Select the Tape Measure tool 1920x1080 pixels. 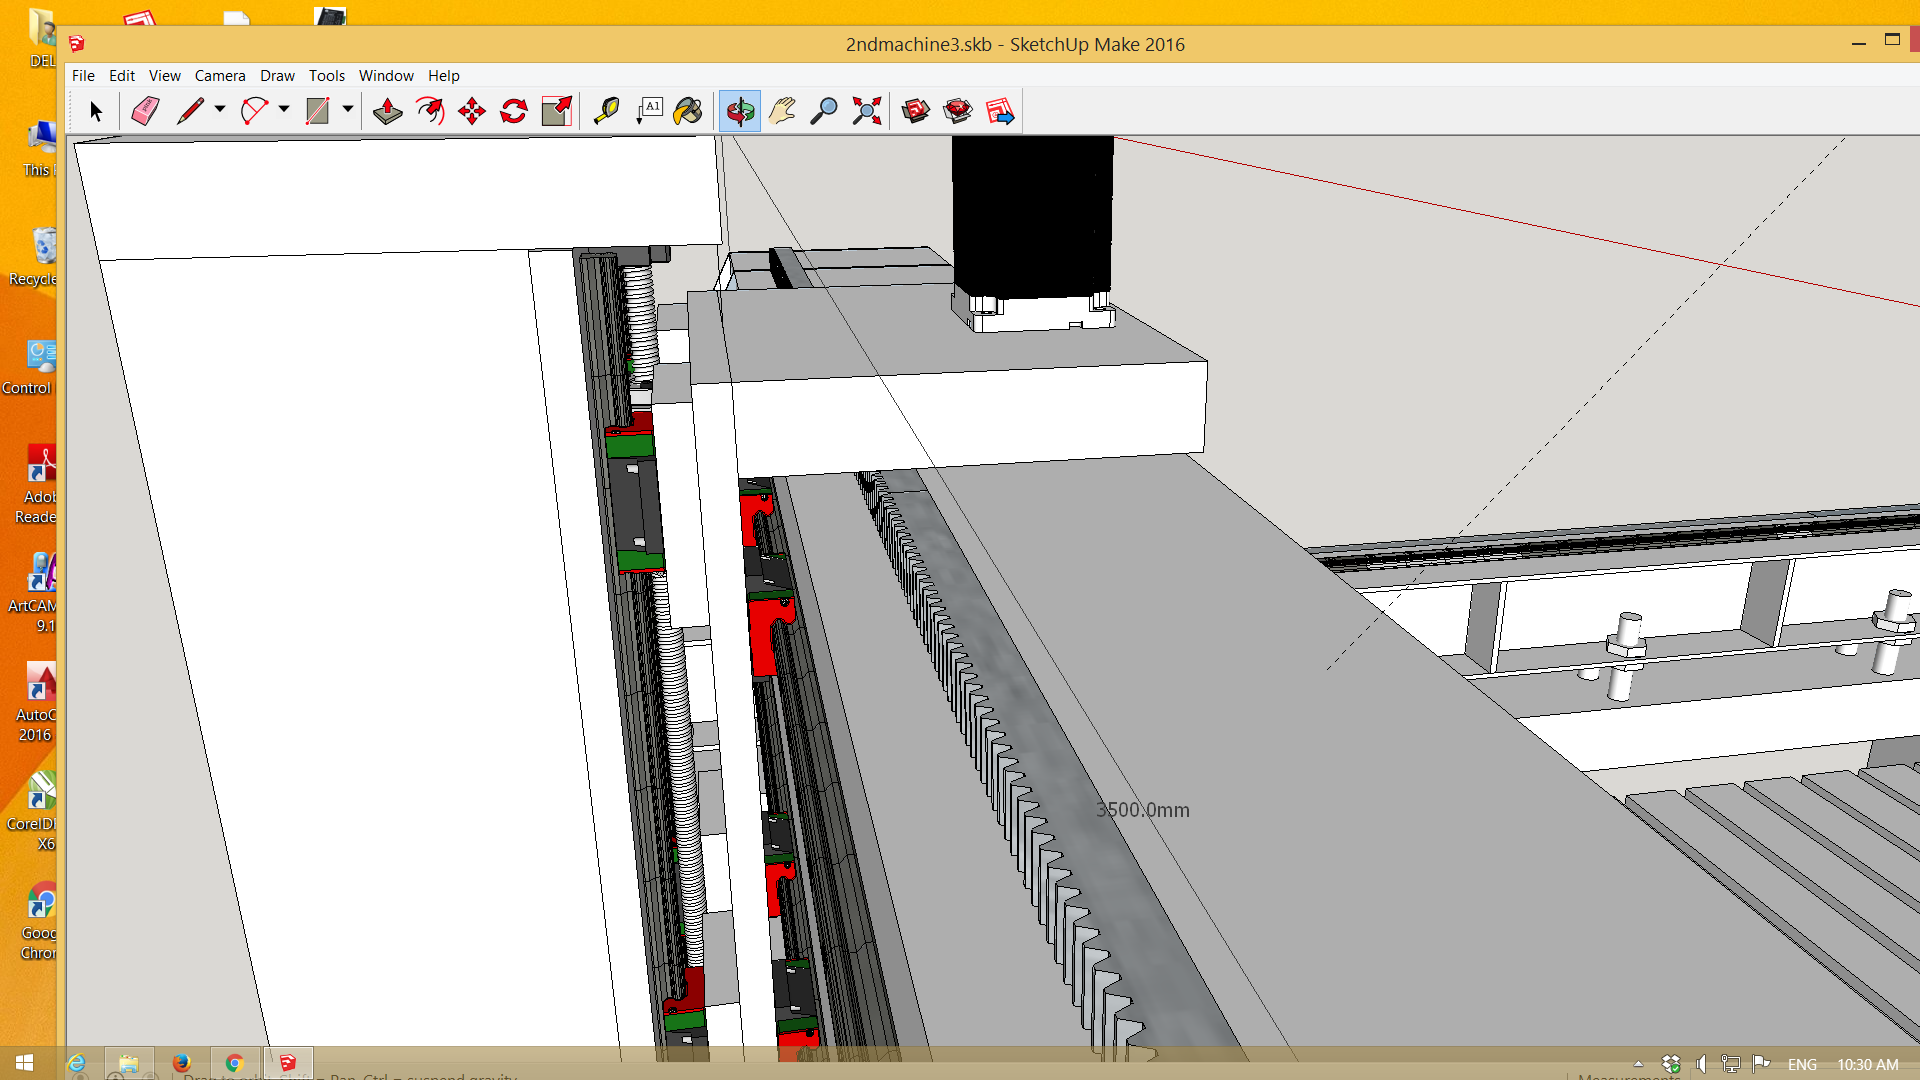click(606, 111)
